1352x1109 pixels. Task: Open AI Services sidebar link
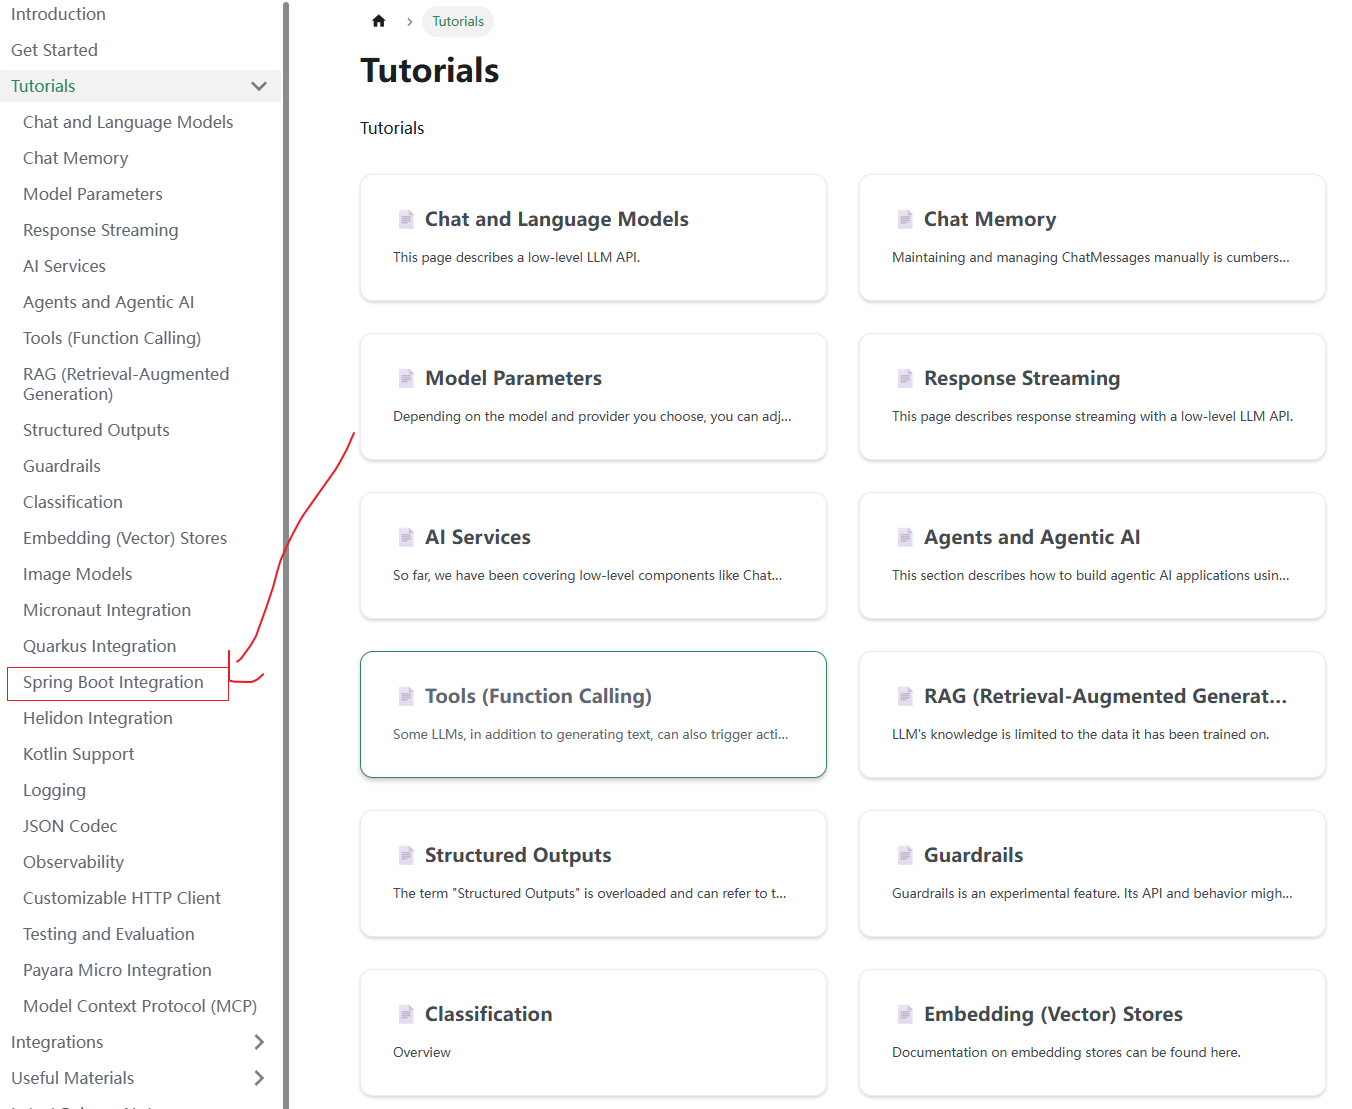(64, 266)
